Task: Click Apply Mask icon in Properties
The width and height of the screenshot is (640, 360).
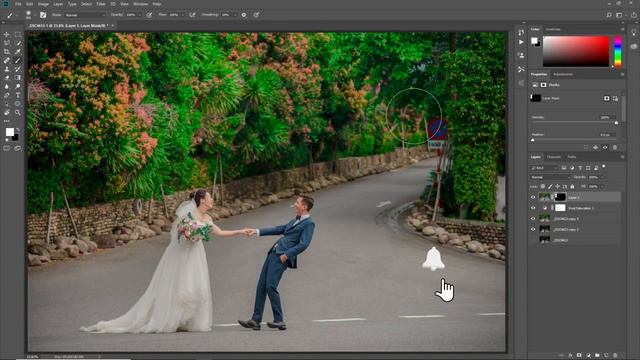Action: click(x=596, y=147)
